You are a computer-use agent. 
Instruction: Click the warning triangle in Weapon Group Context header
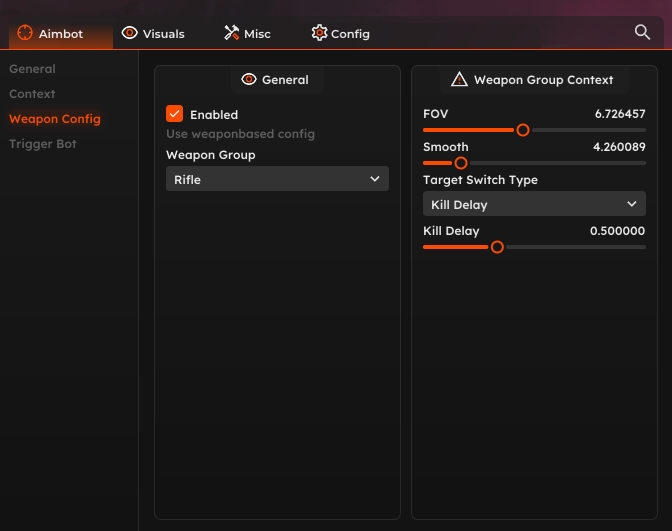click(x=459, y=79)
